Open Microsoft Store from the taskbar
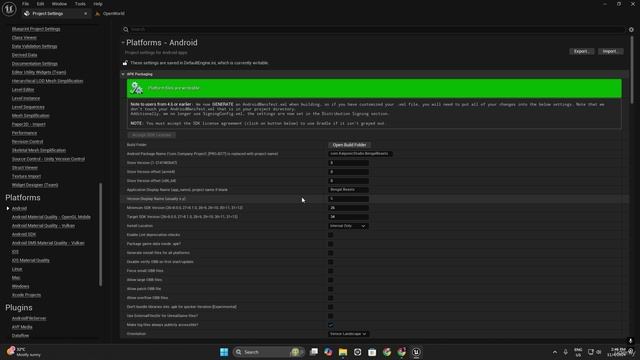The height and width of the screenshot is (360, 640). (372, 352)
